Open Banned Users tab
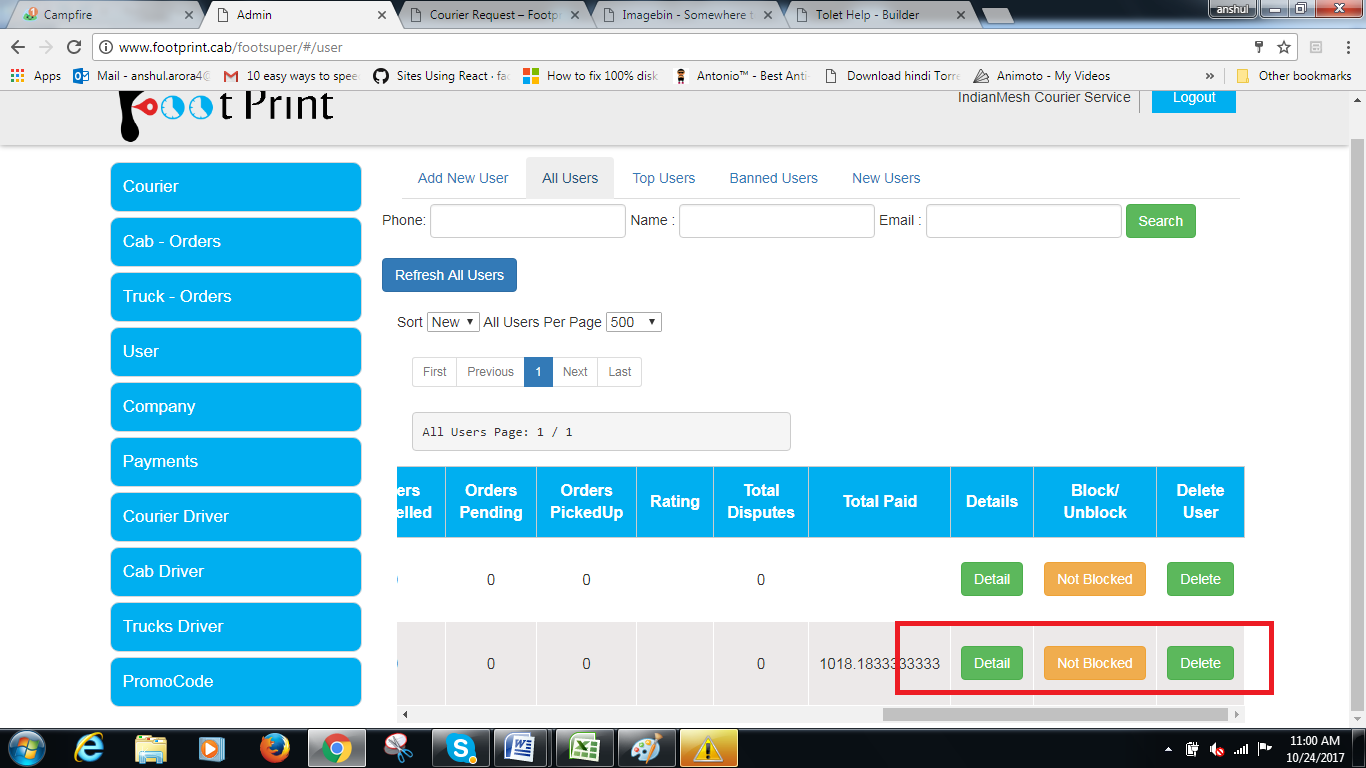 [774, 178]
